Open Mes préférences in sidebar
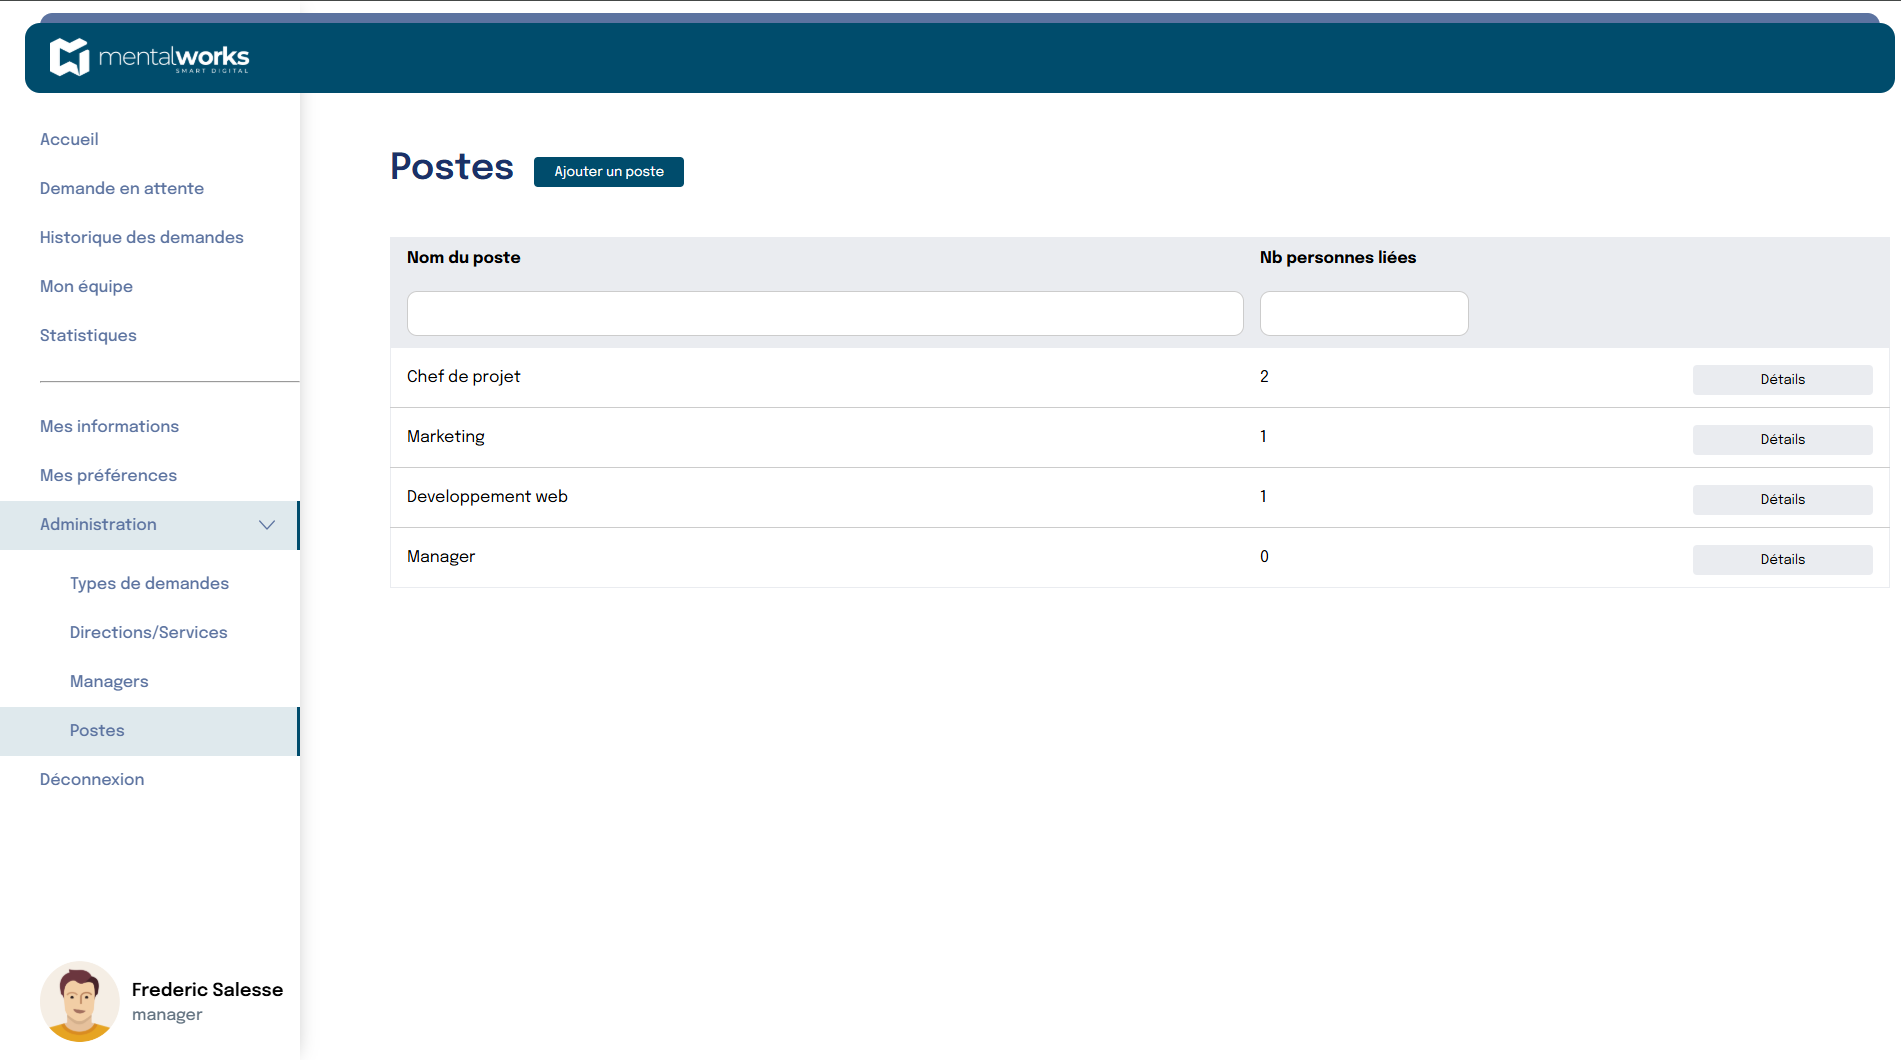The width and height of the screenshot is (1901, 1060). [x=108, y=476]
